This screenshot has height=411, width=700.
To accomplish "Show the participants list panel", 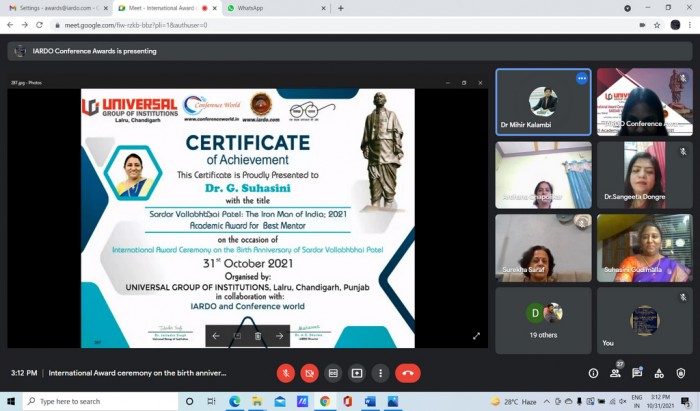I will point(615,373).
